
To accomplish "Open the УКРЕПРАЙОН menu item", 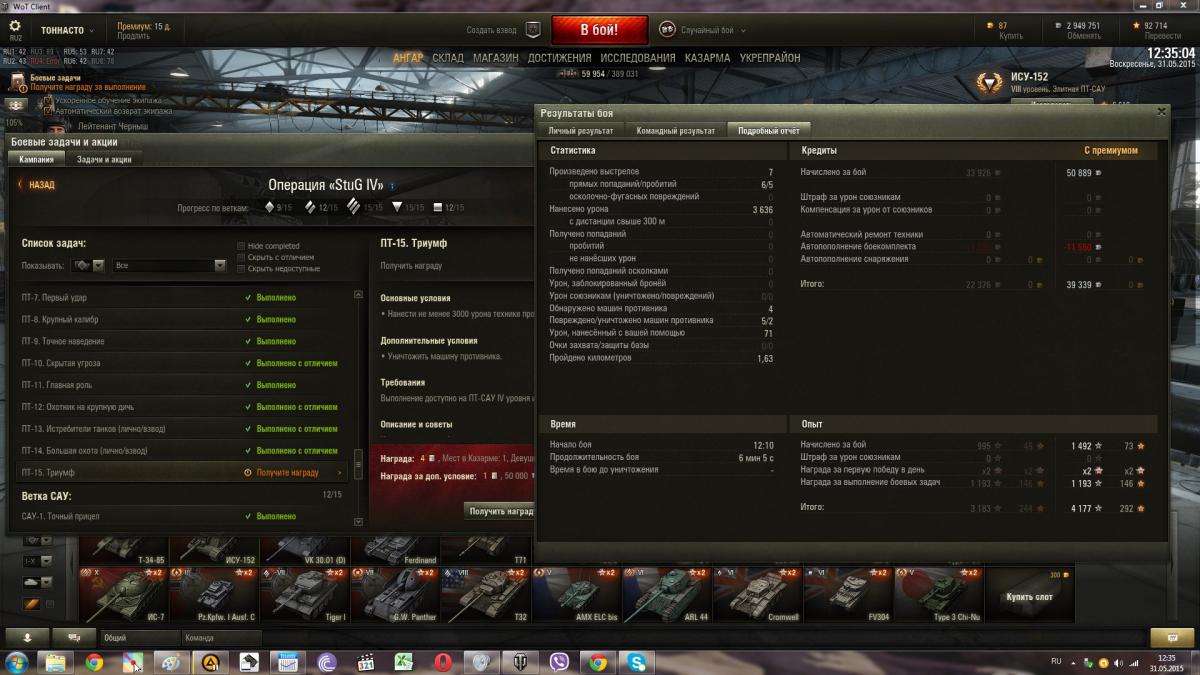I will click(770, 58).
